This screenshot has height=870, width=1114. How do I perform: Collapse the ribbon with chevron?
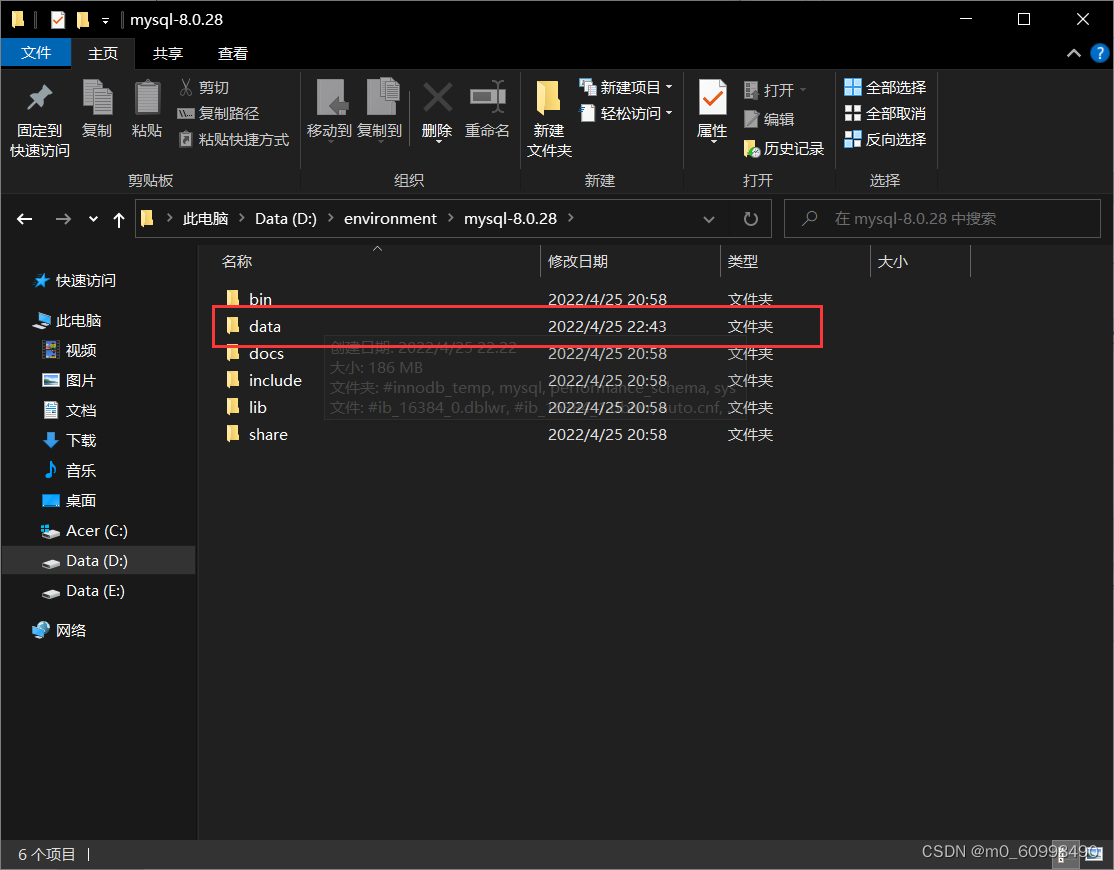click(1074, 53)
